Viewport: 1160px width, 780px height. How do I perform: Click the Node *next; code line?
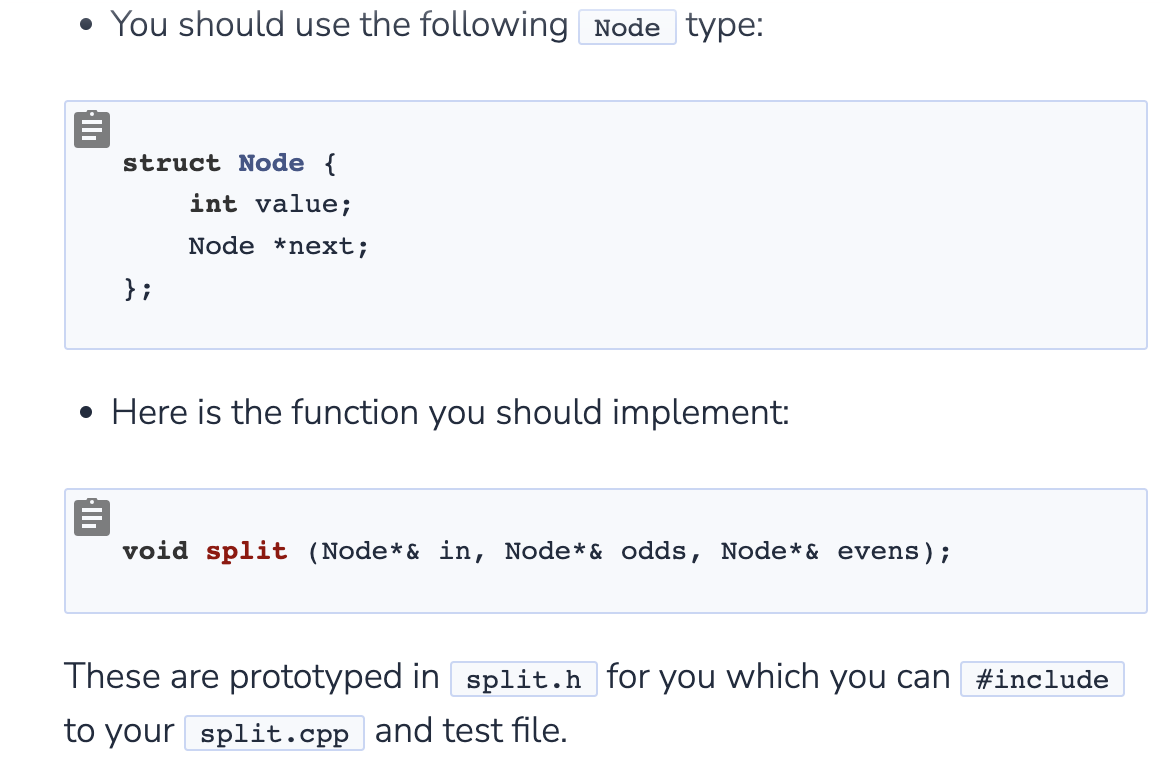[x=278, y=246]
